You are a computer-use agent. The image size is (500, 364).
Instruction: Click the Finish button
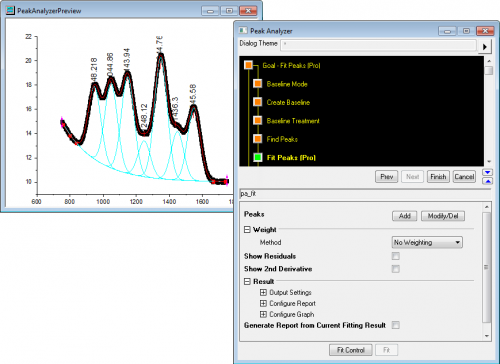(438, 177)
